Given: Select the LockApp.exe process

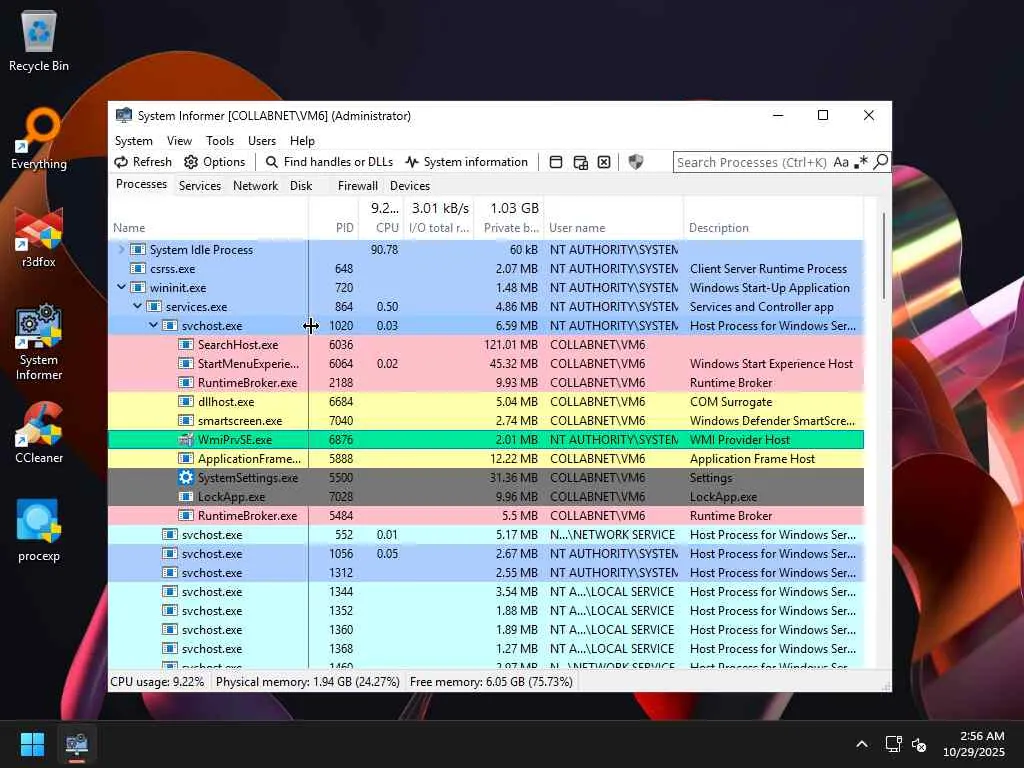Looking at the screenshot, I should 486,496.
